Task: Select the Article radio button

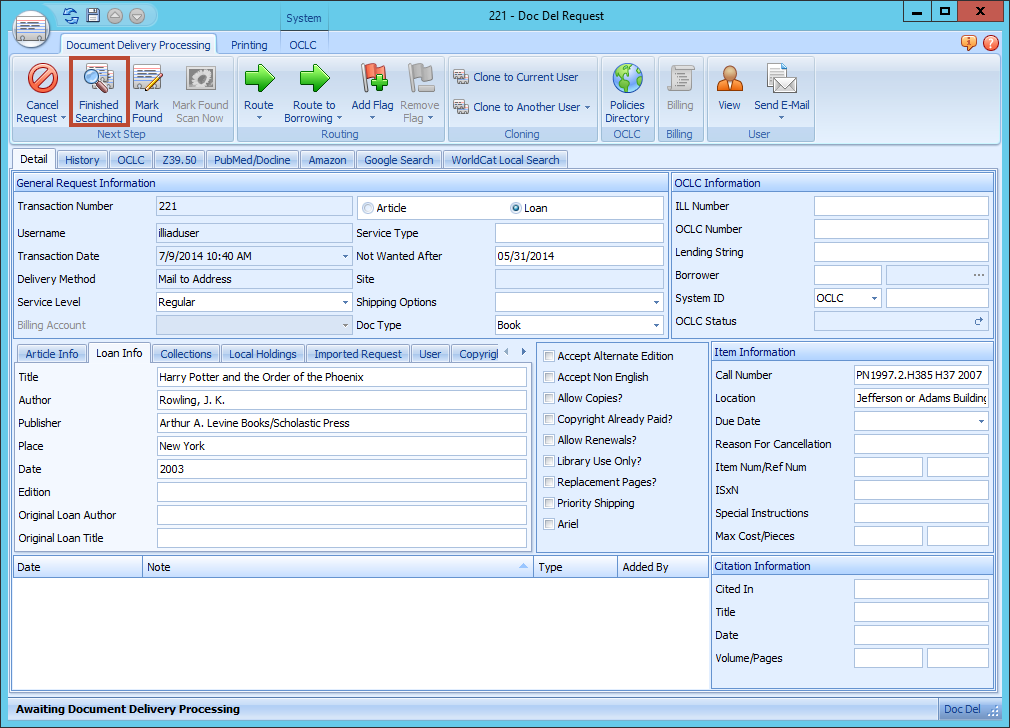Action: [369, 207]
